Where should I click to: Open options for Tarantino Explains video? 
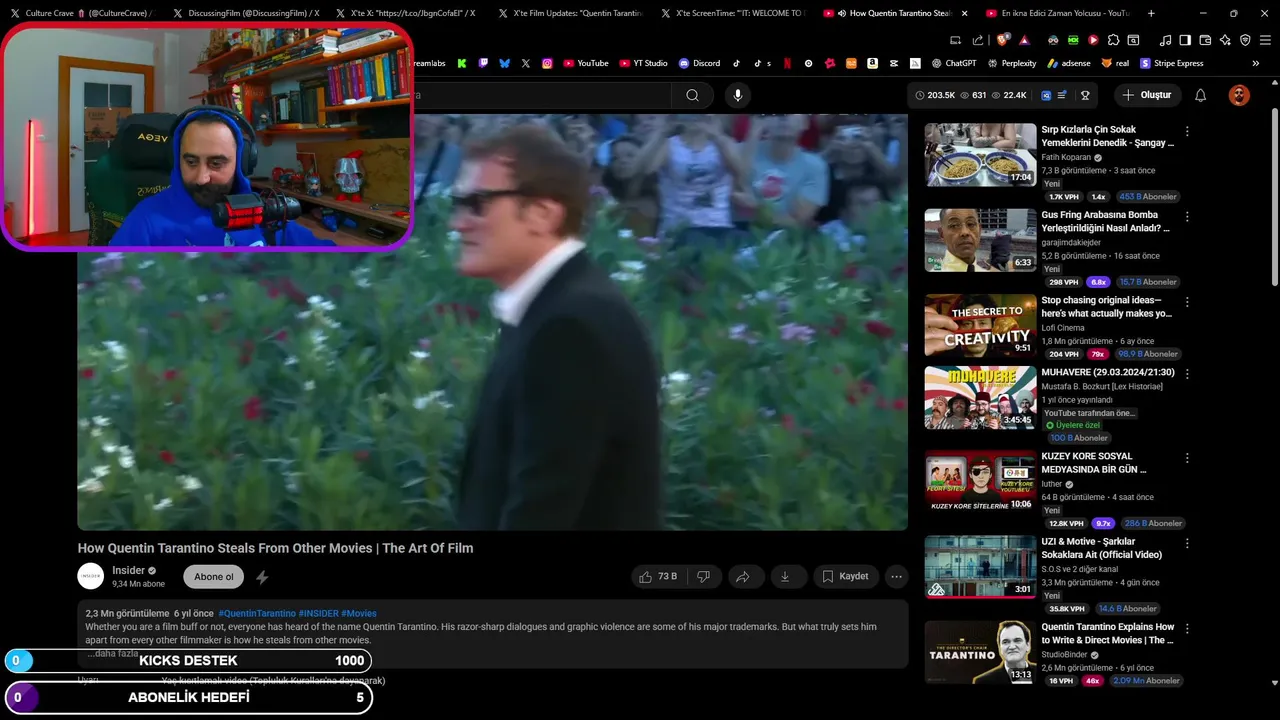click(x=1187, y=628)
